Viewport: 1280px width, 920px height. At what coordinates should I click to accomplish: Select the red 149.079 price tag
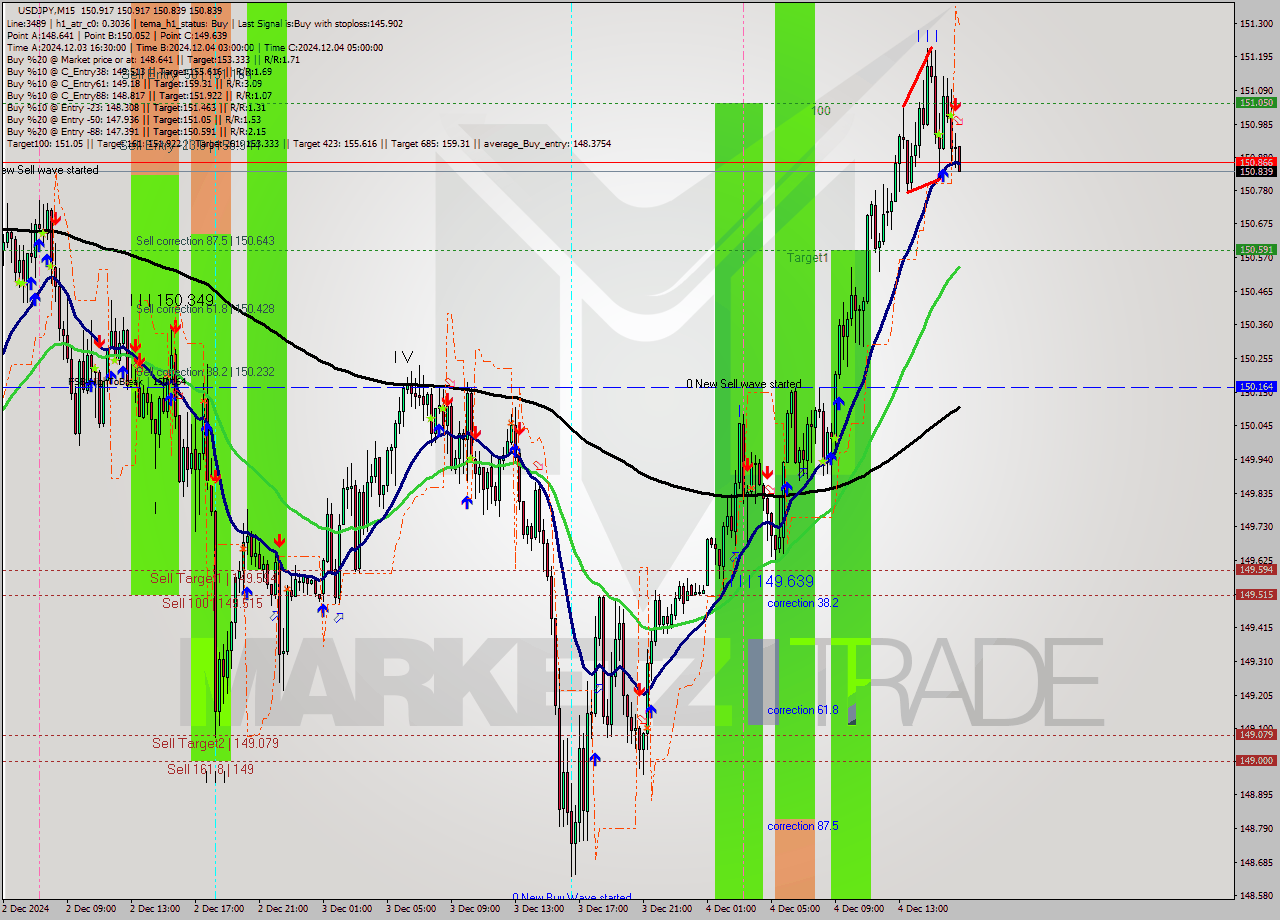click(1256, 734)
